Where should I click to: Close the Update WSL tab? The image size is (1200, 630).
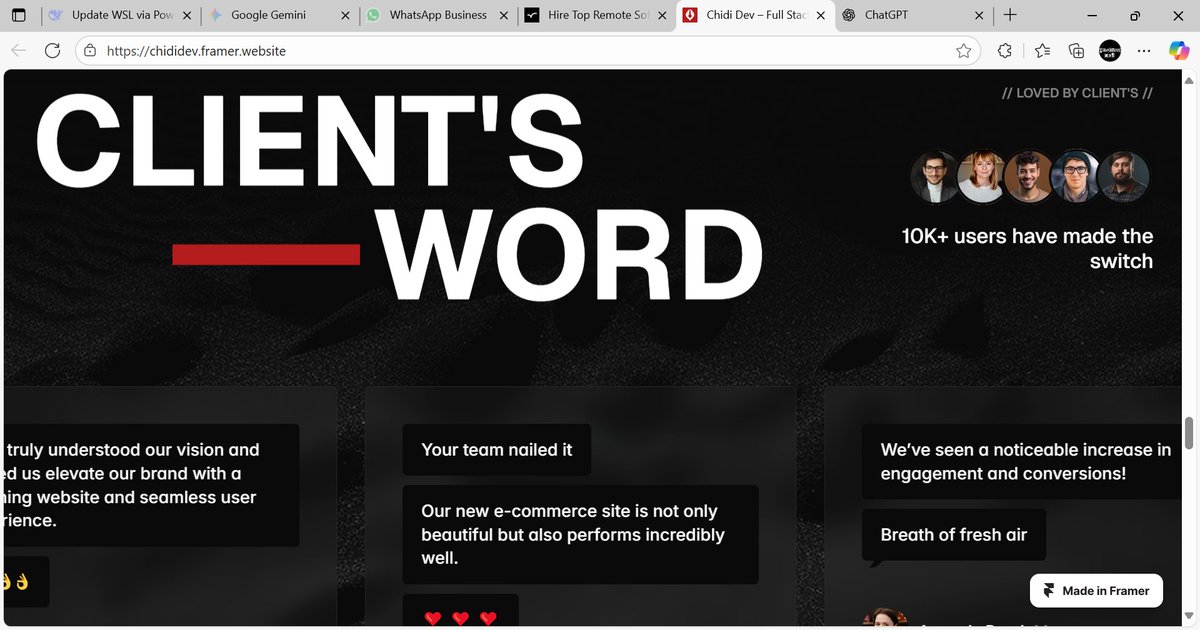click(x=187, y=15)
